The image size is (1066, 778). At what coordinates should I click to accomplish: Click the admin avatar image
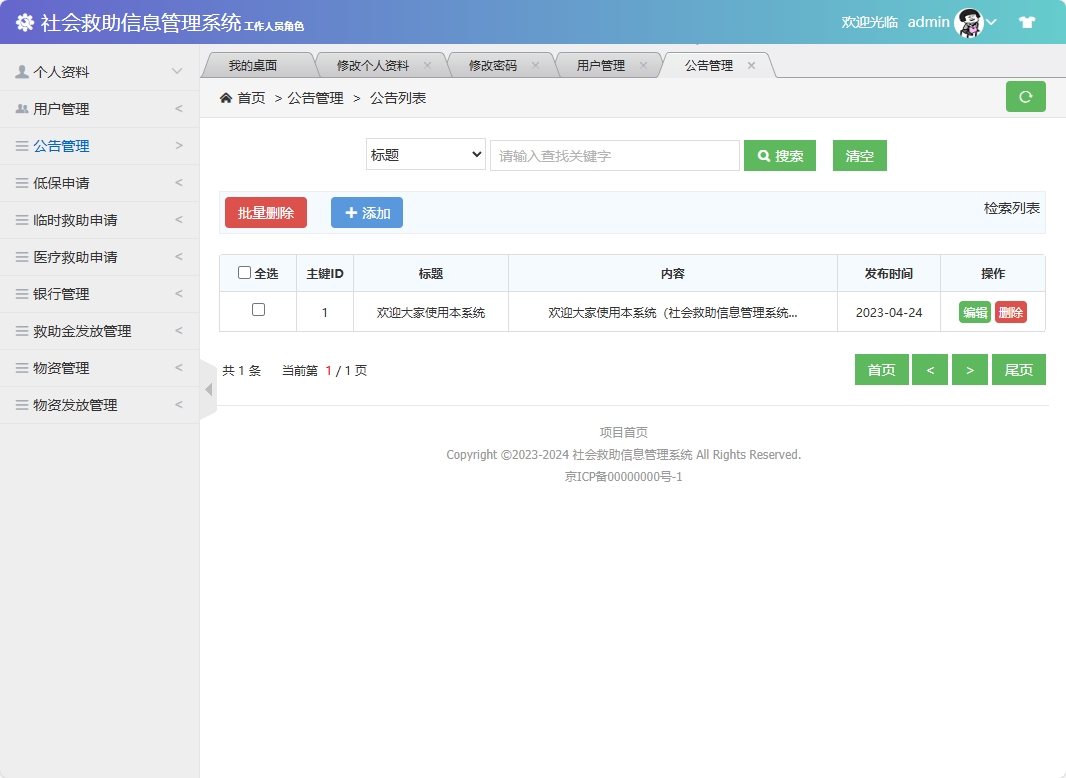pos(966,21)
